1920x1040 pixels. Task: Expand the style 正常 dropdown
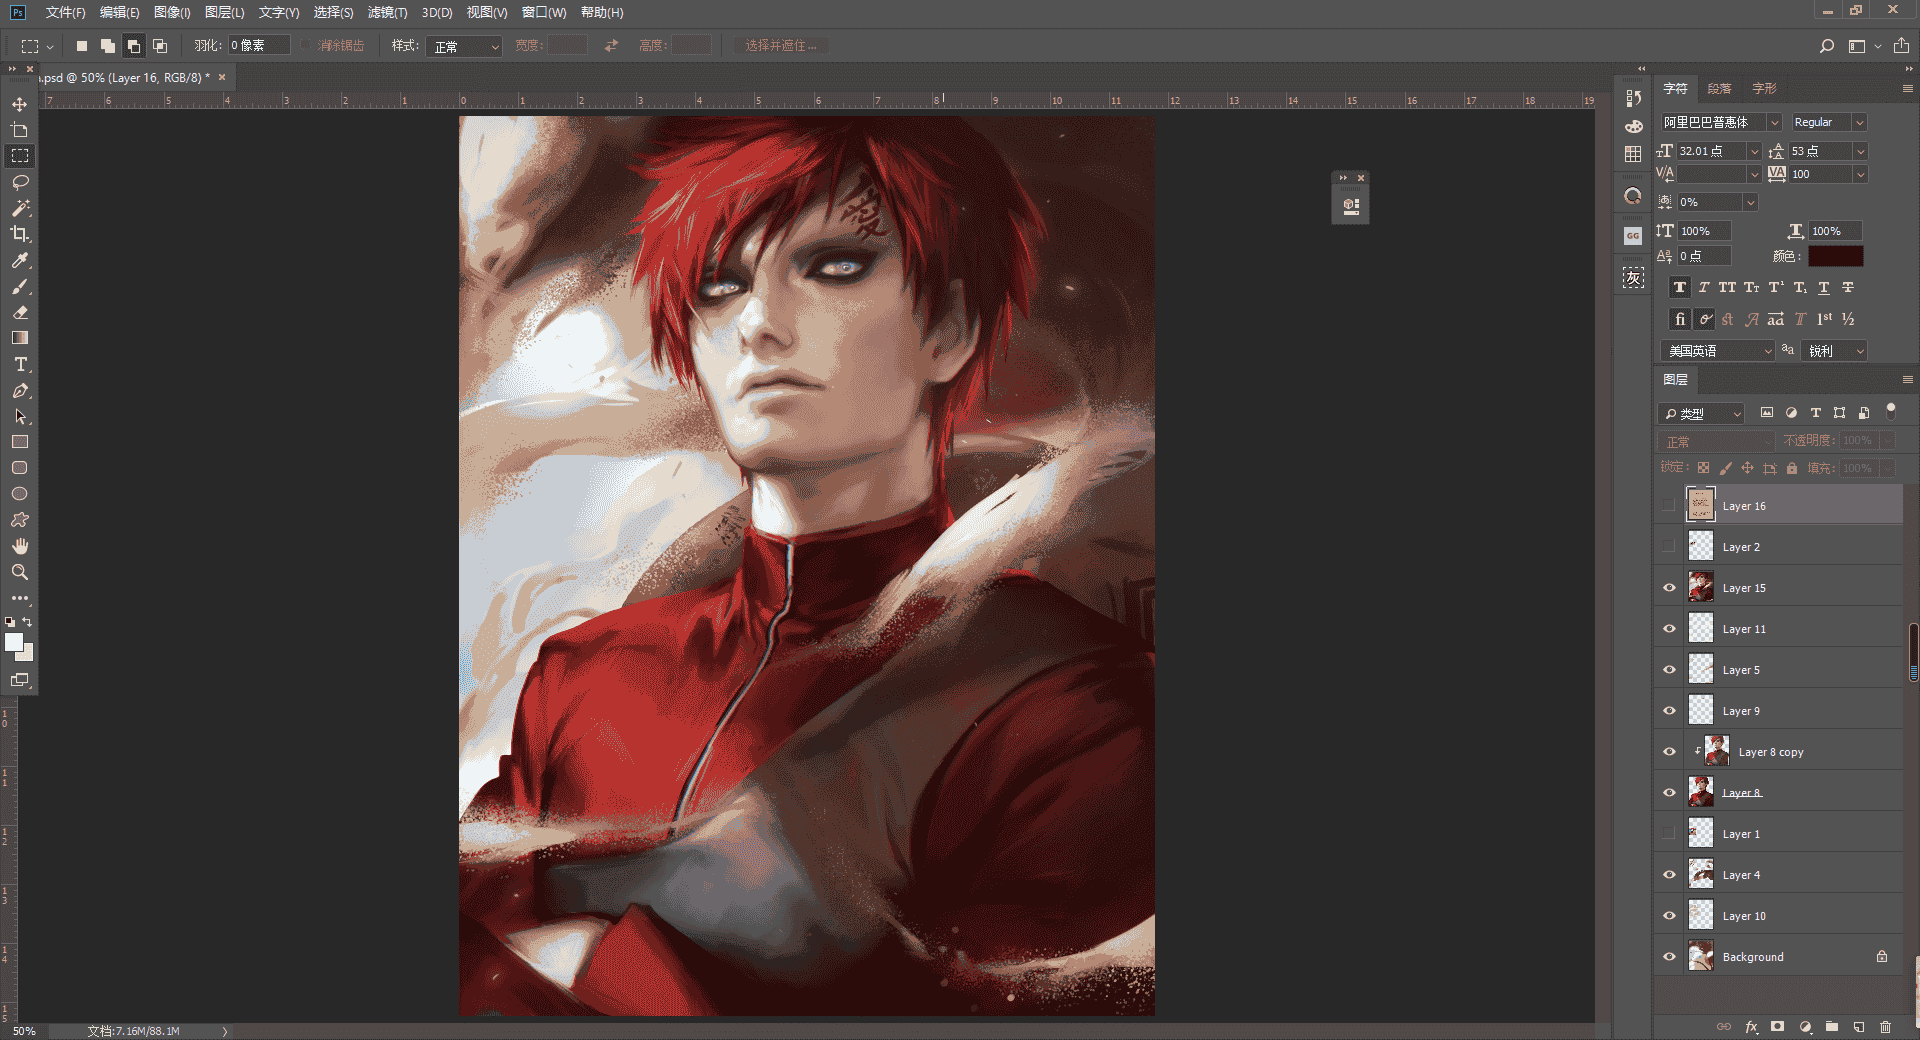(464, 46)
